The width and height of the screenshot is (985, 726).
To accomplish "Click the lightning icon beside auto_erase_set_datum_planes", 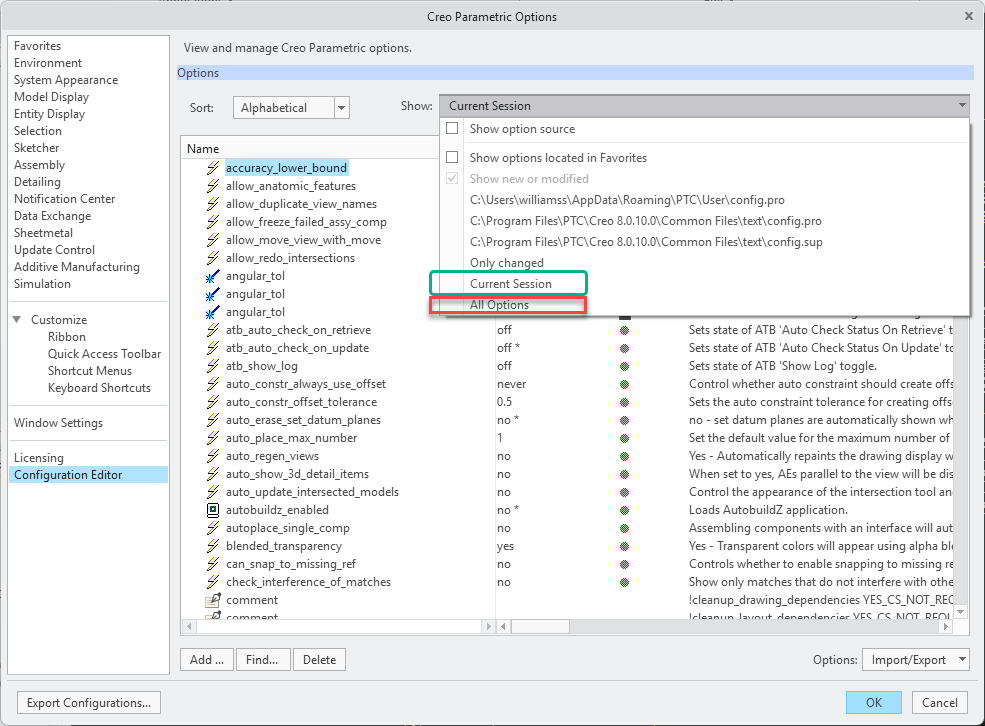I will (x=213, y=420).
